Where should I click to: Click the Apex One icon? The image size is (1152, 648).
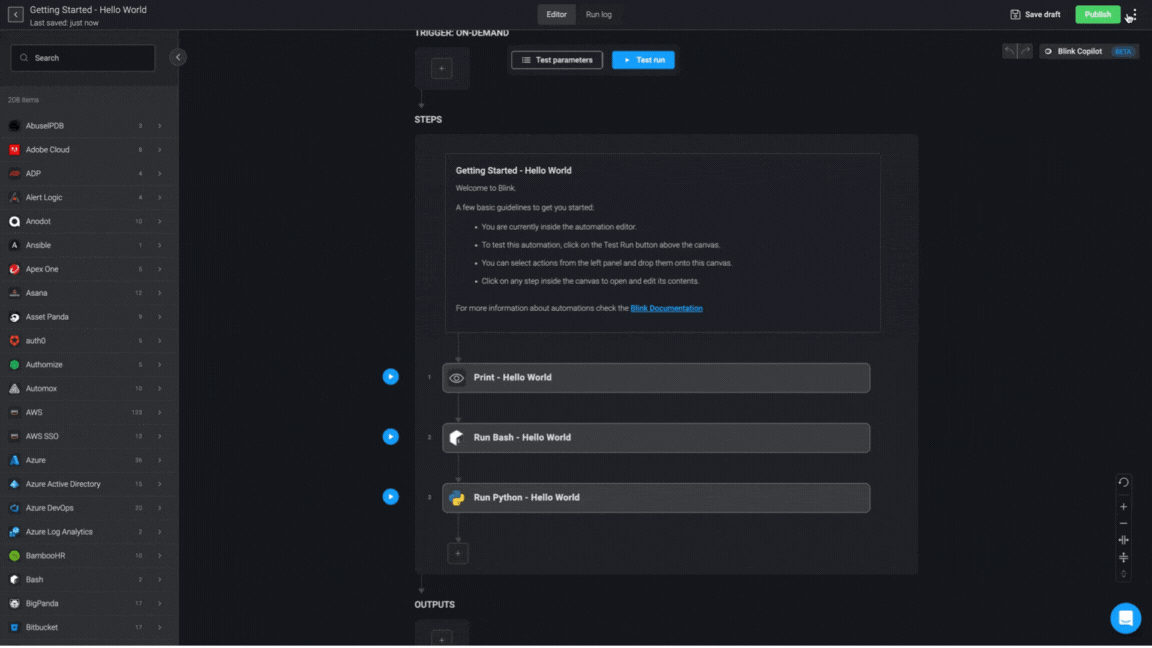14,269
